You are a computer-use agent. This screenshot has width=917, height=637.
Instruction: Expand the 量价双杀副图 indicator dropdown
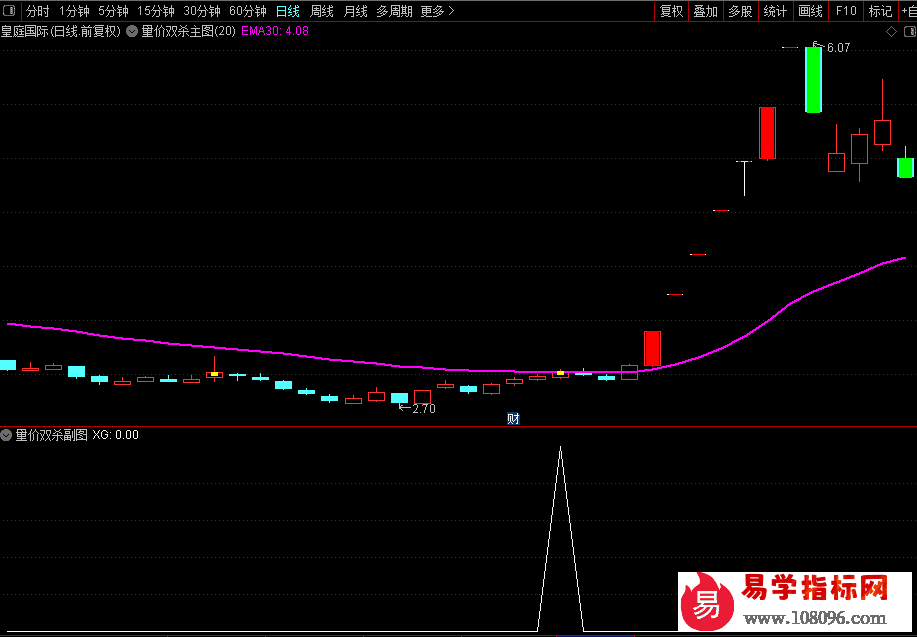(x=6, y=435)
